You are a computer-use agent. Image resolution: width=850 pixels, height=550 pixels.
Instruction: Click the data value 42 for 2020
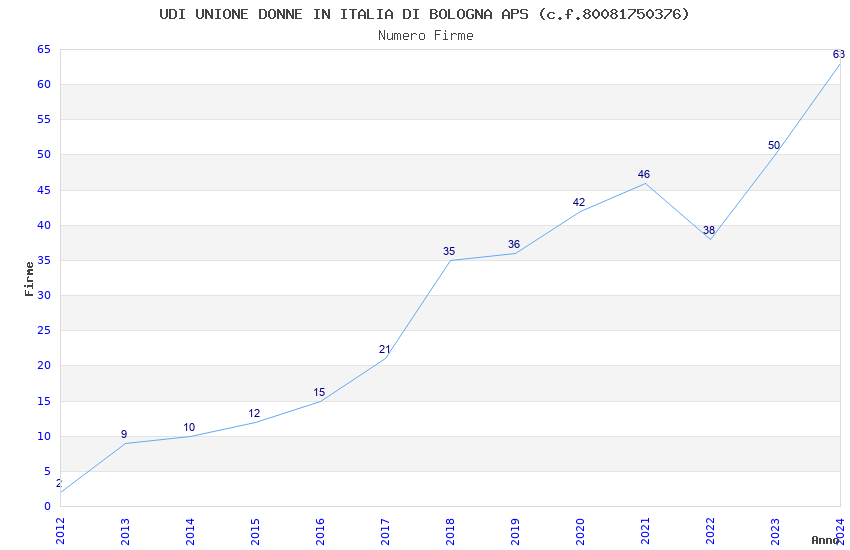coord(579,202)
